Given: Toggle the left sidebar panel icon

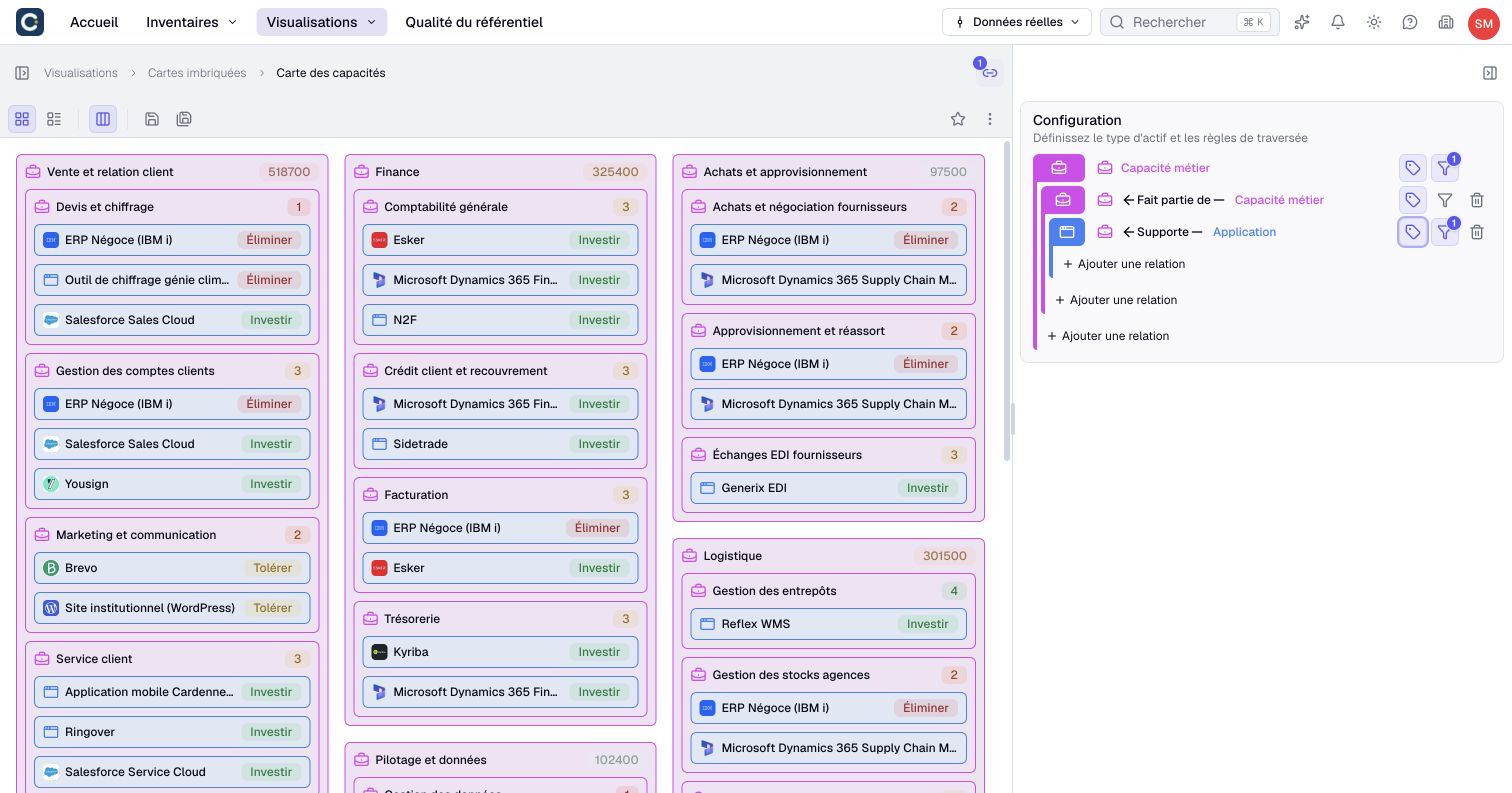Looking at the screenshot, I should (x=22, y=73).
